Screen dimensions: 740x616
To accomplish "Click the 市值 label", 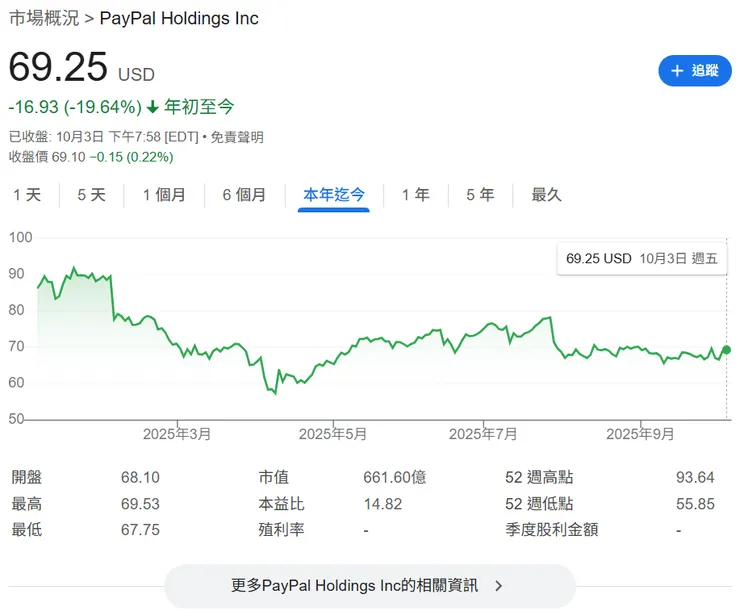I will (273, 477).
